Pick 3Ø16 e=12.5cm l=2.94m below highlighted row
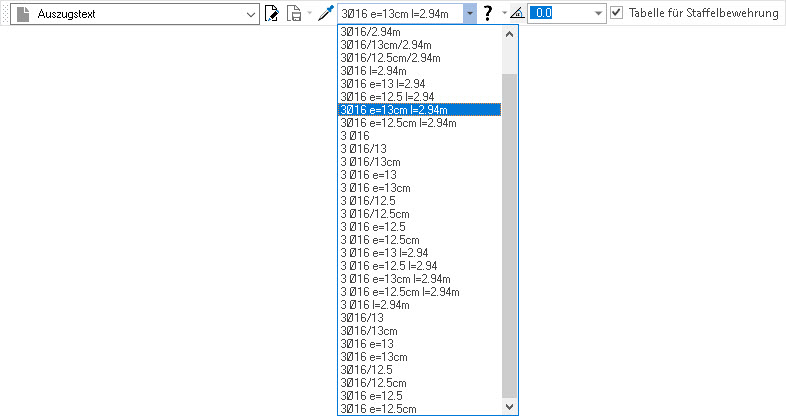This screenshot has width=786, height=416. coord(420,123)
